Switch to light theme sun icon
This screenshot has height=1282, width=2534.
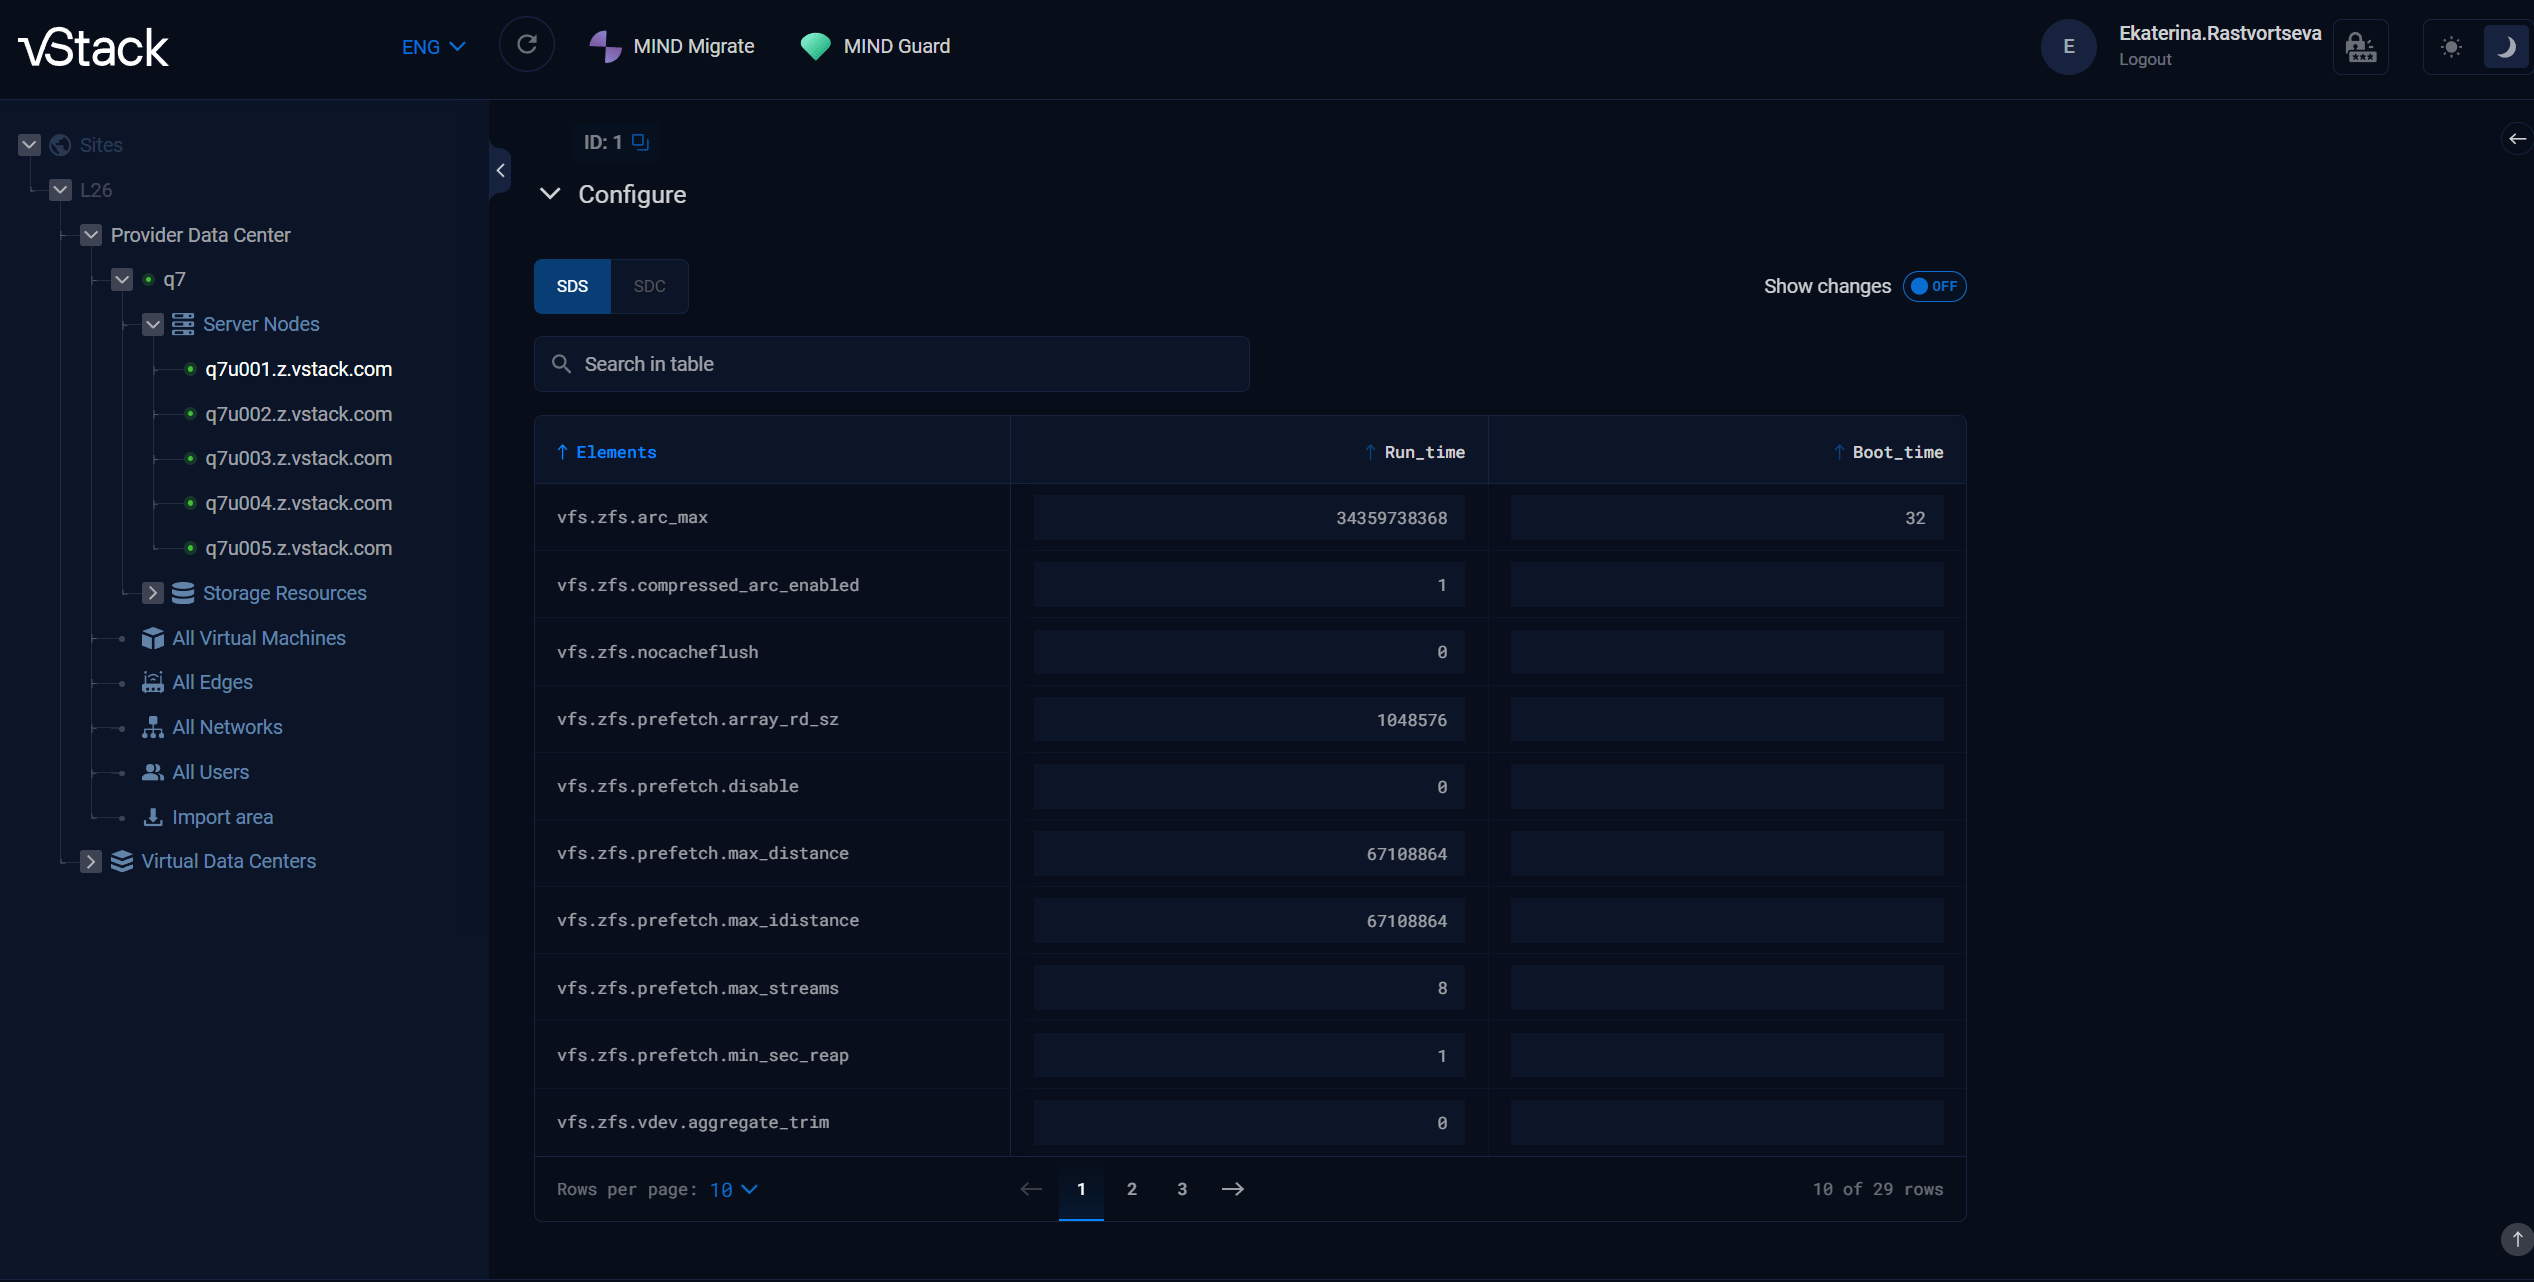tap(2451, 47)
